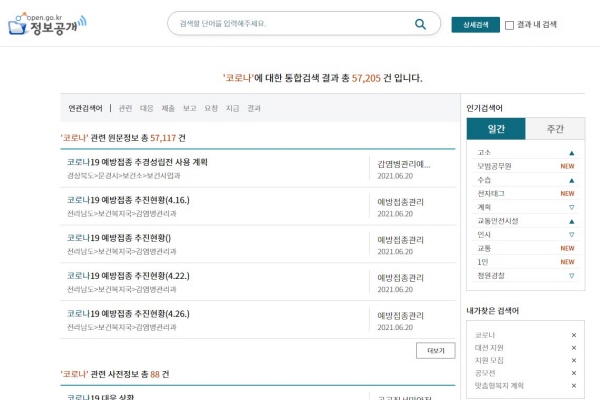Click the 정보공개 open.go.kr logo

coord(47,23)
